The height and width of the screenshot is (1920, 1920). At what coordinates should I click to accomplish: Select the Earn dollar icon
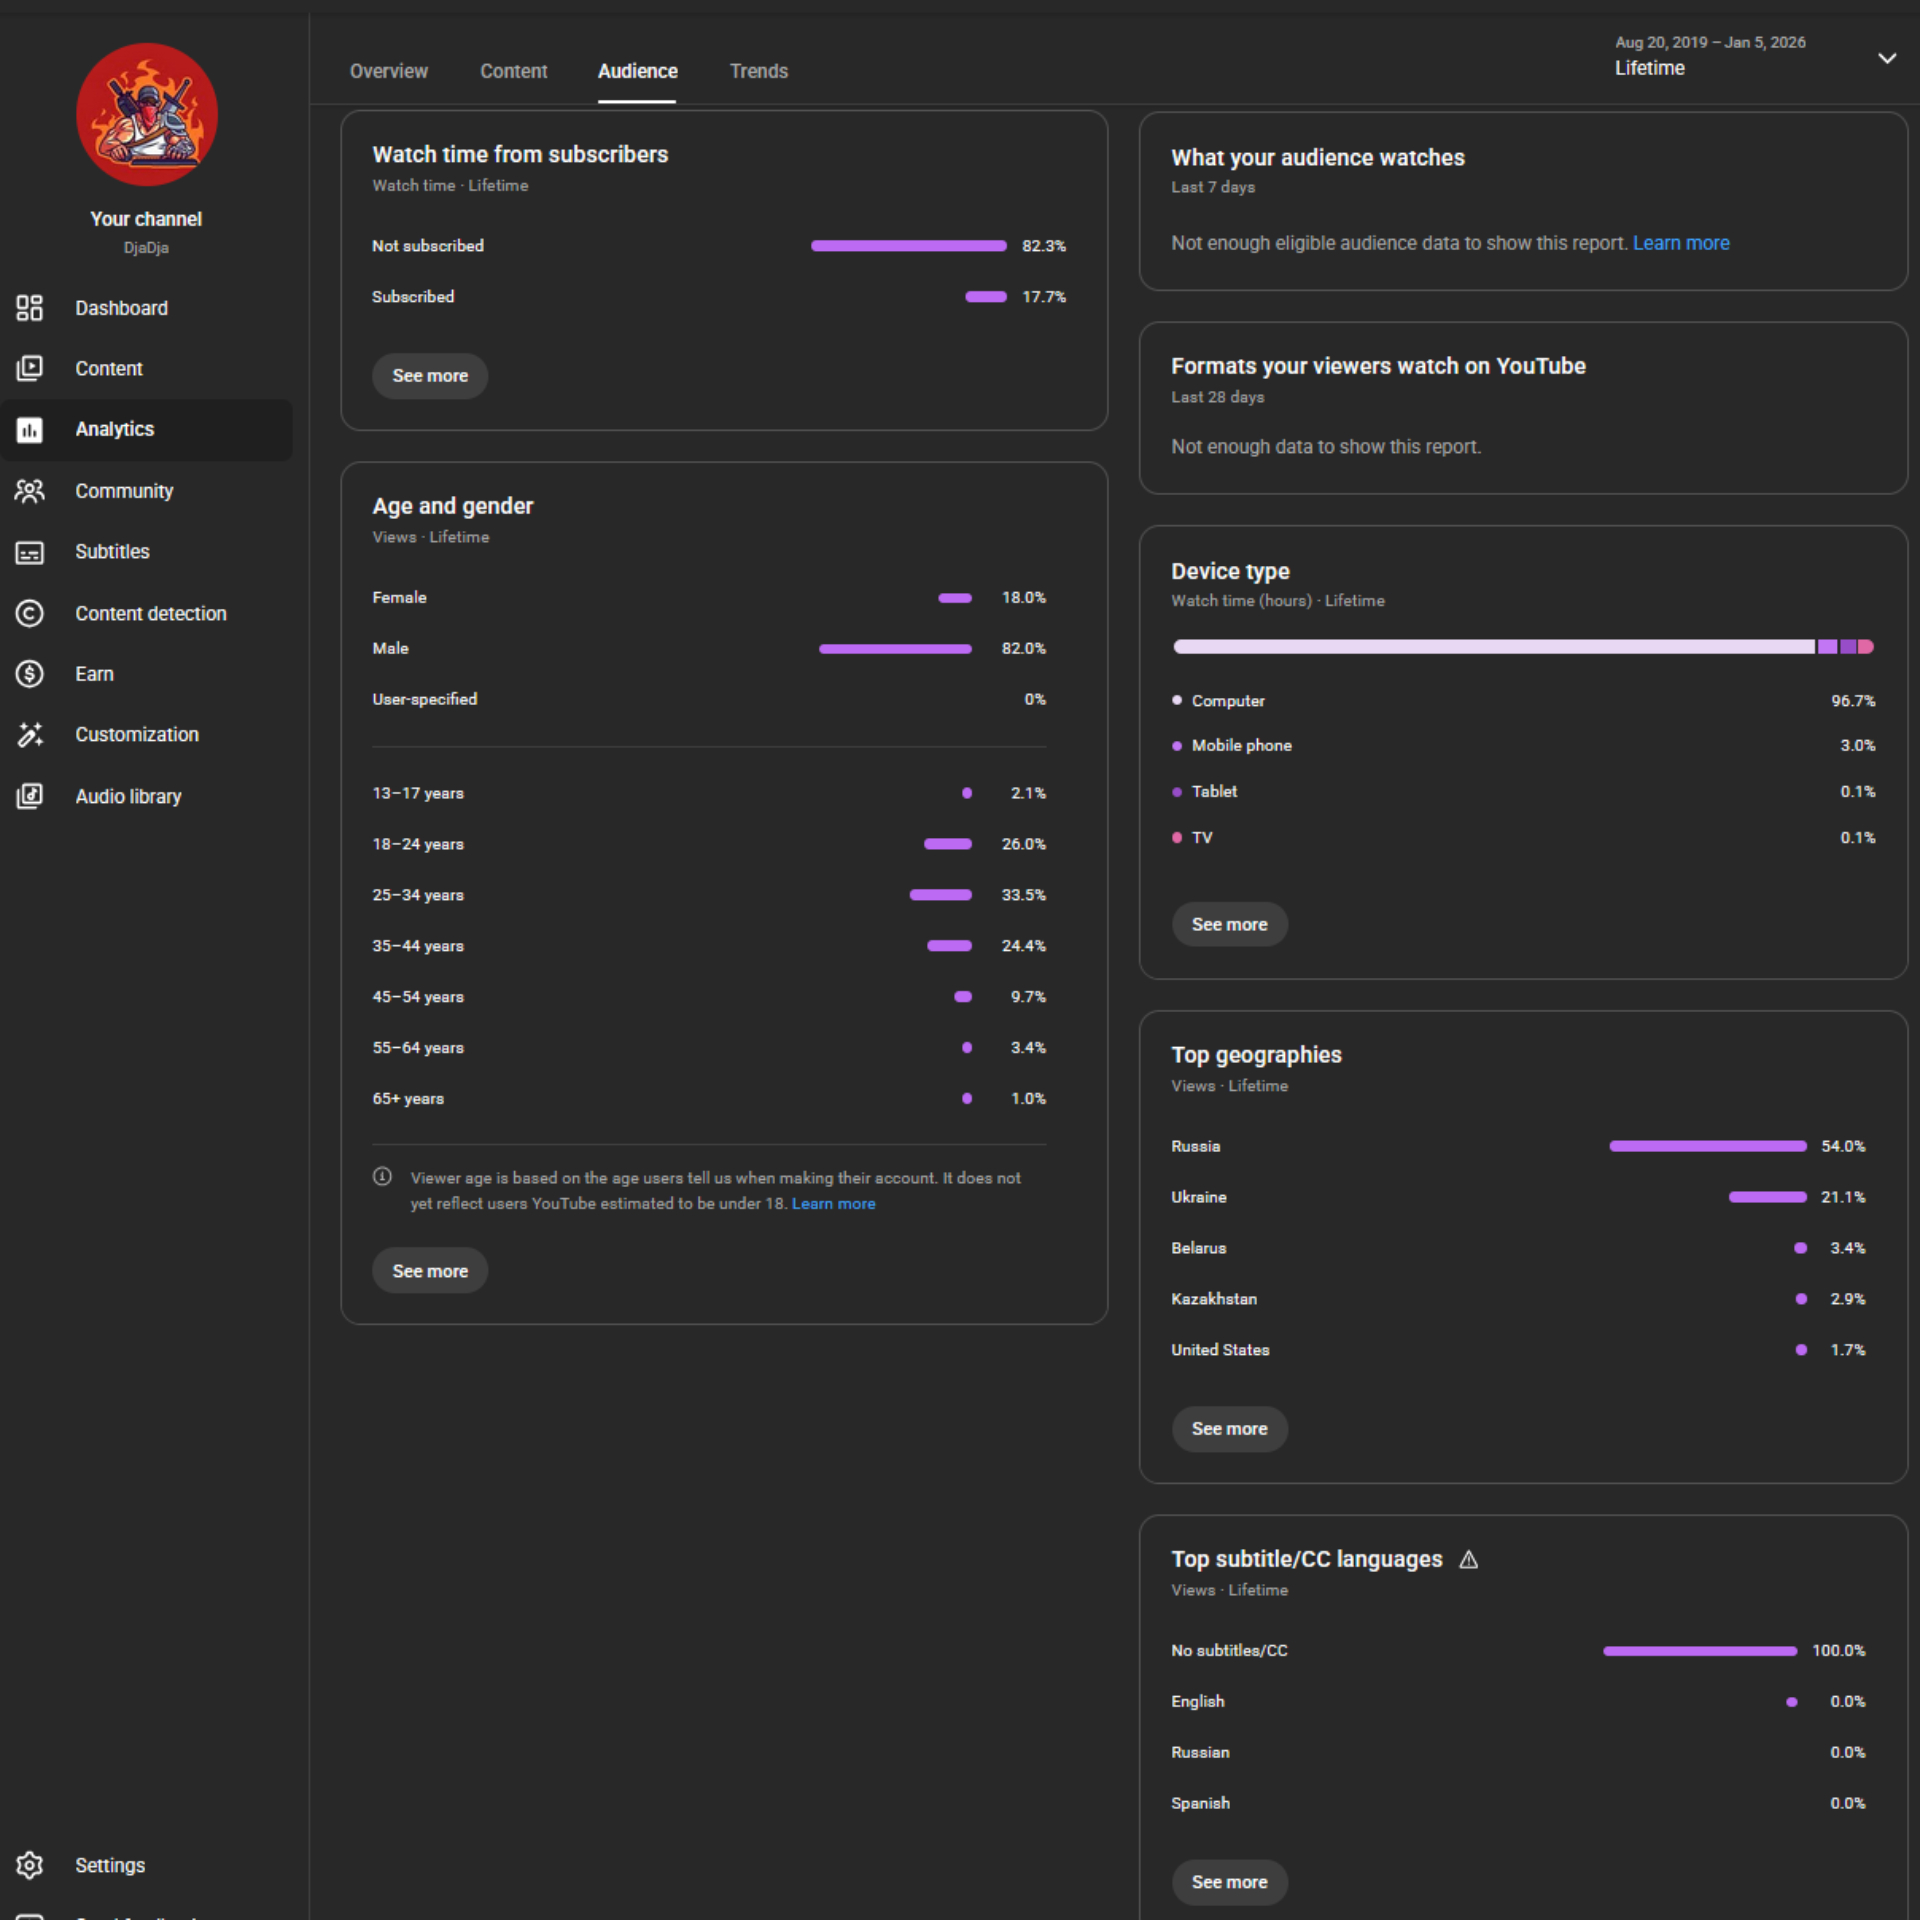point(30,674)
